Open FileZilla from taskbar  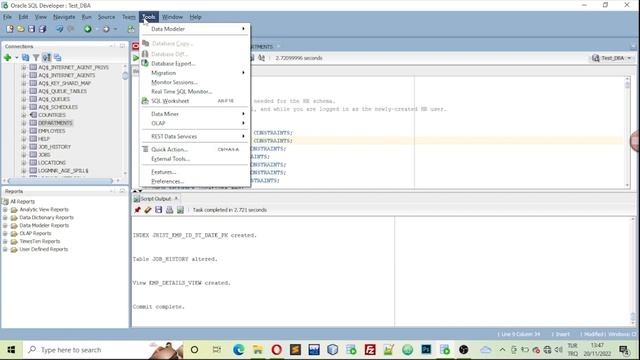(370, 350)
